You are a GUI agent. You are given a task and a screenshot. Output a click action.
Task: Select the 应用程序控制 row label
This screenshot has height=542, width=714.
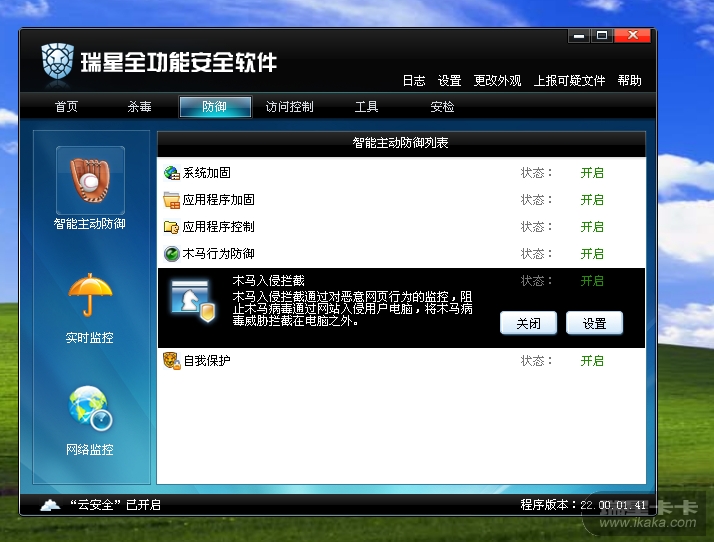[219, 227]
